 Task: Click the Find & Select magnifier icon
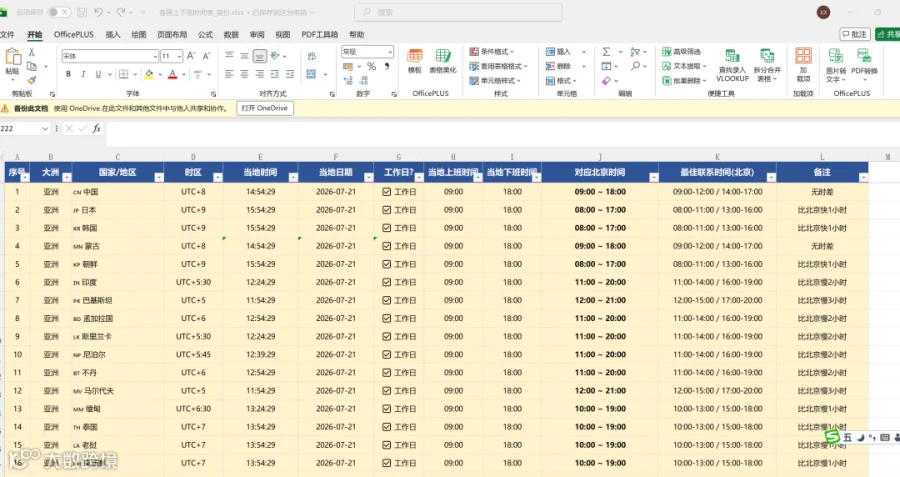[635, 66]
